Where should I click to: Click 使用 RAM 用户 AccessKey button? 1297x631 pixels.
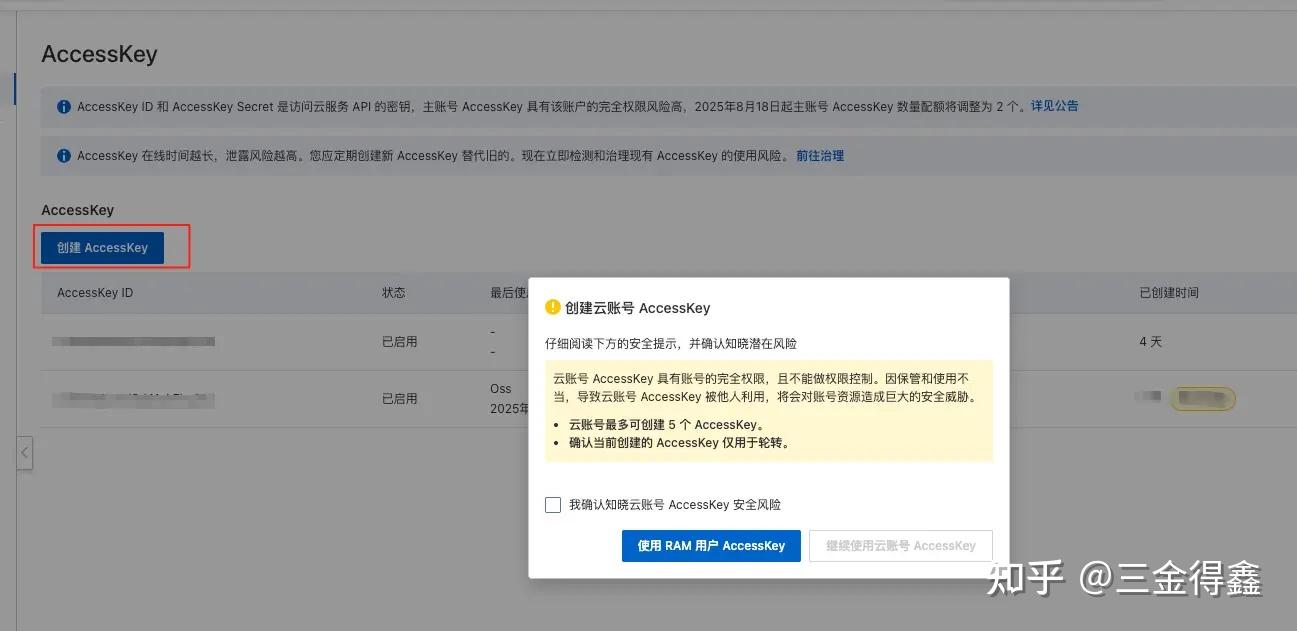(711, 545)
